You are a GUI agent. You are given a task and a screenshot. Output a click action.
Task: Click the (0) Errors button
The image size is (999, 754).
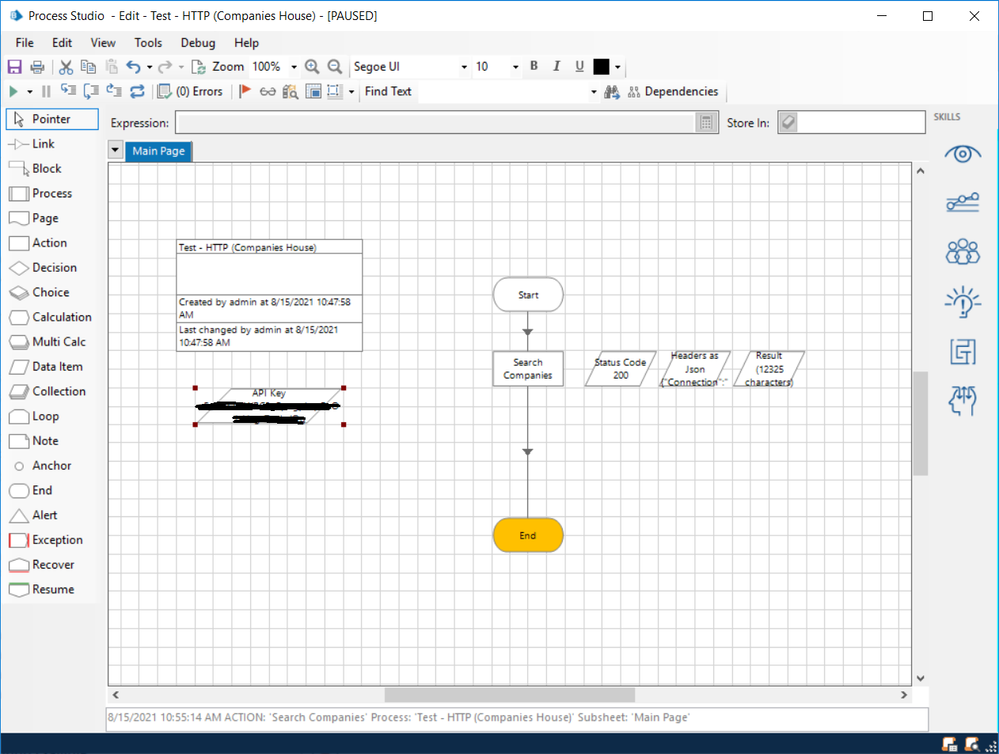point(191,92)
